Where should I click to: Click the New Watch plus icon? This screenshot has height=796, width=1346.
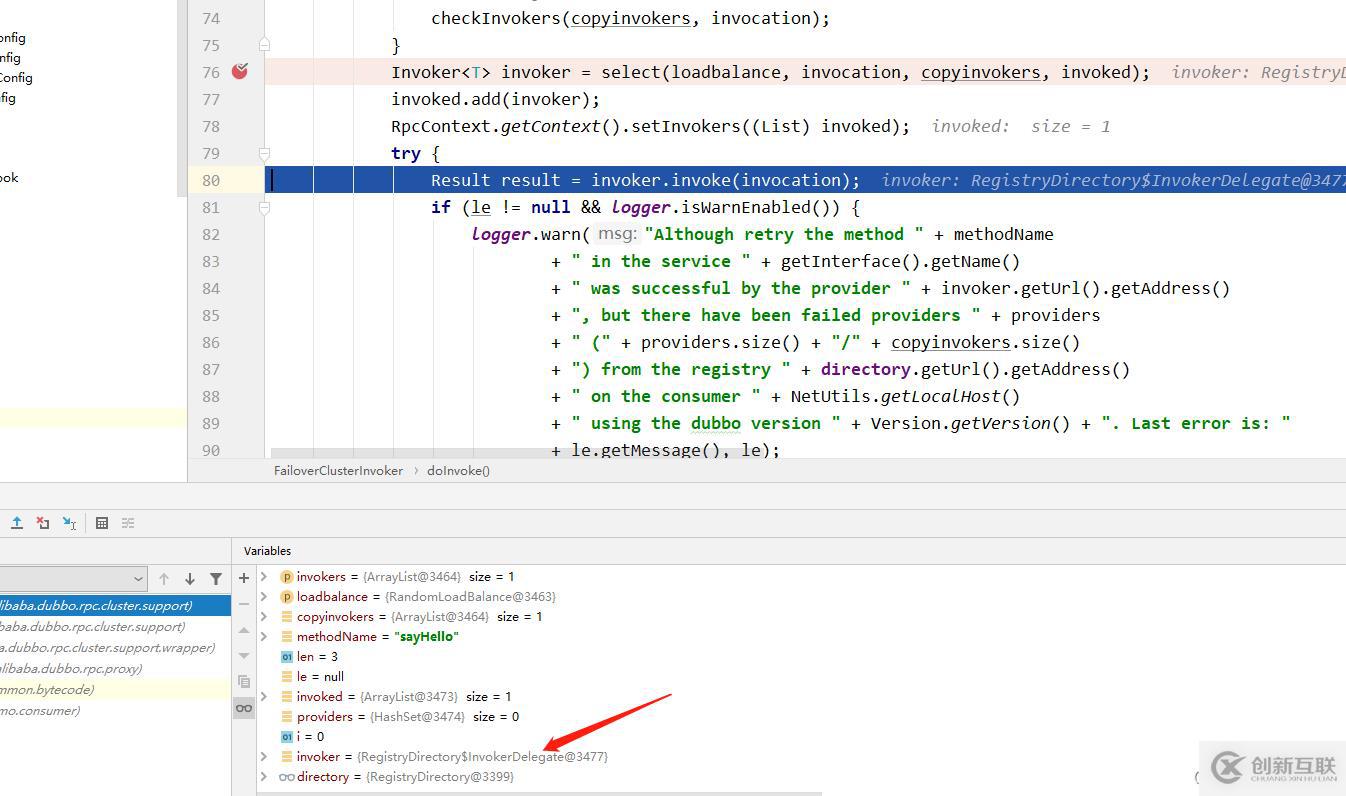pos(244,578)
